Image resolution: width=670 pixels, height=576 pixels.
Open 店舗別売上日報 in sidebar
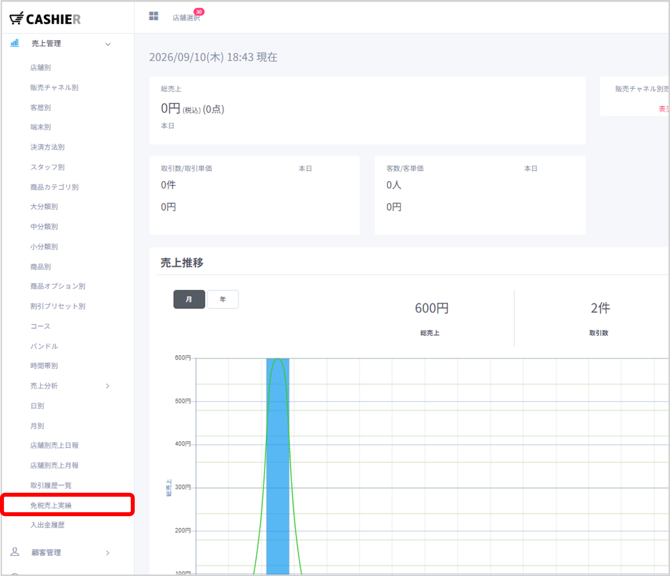(x=54, y=445)
